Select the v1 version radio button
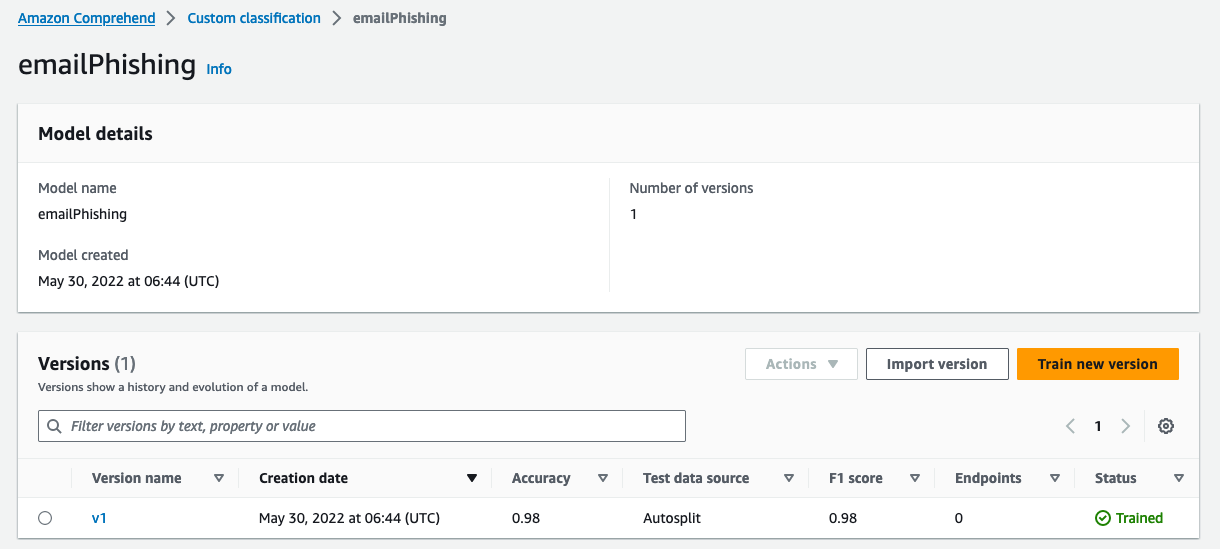The image size is (1220, 549). coord(45,518)
